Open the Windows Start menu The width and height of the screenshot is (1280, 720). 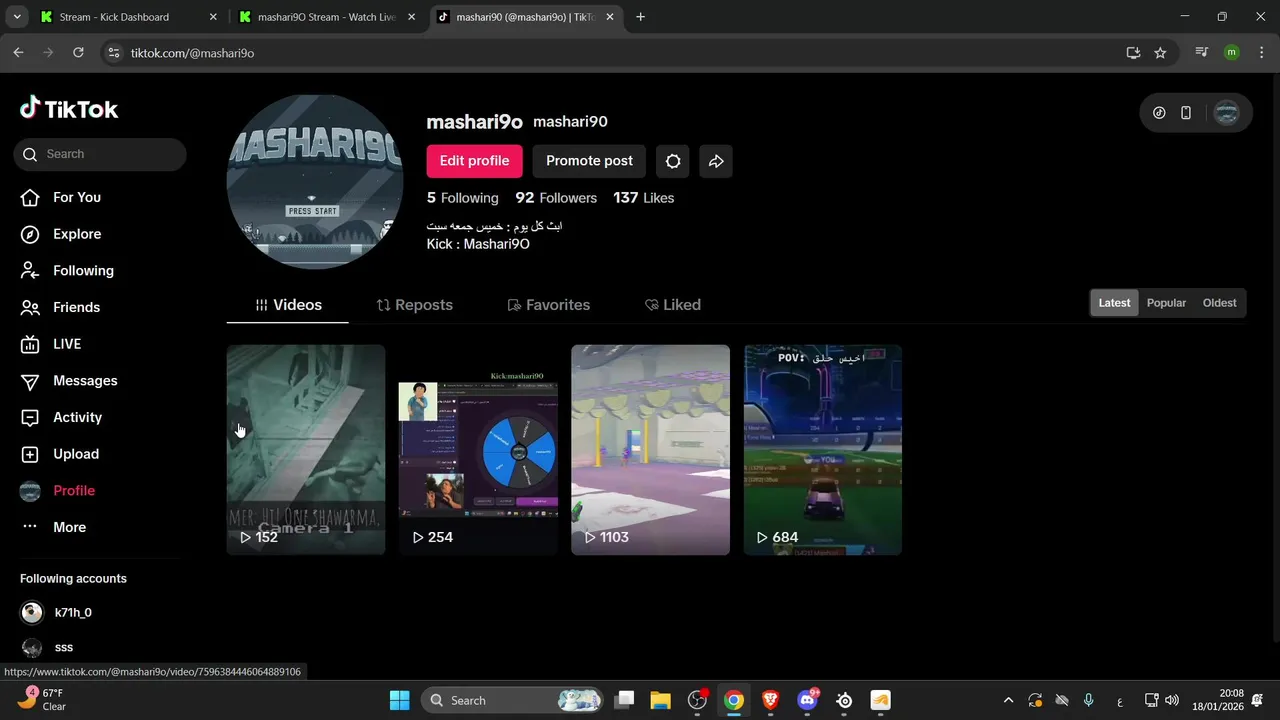coord(399,700)
